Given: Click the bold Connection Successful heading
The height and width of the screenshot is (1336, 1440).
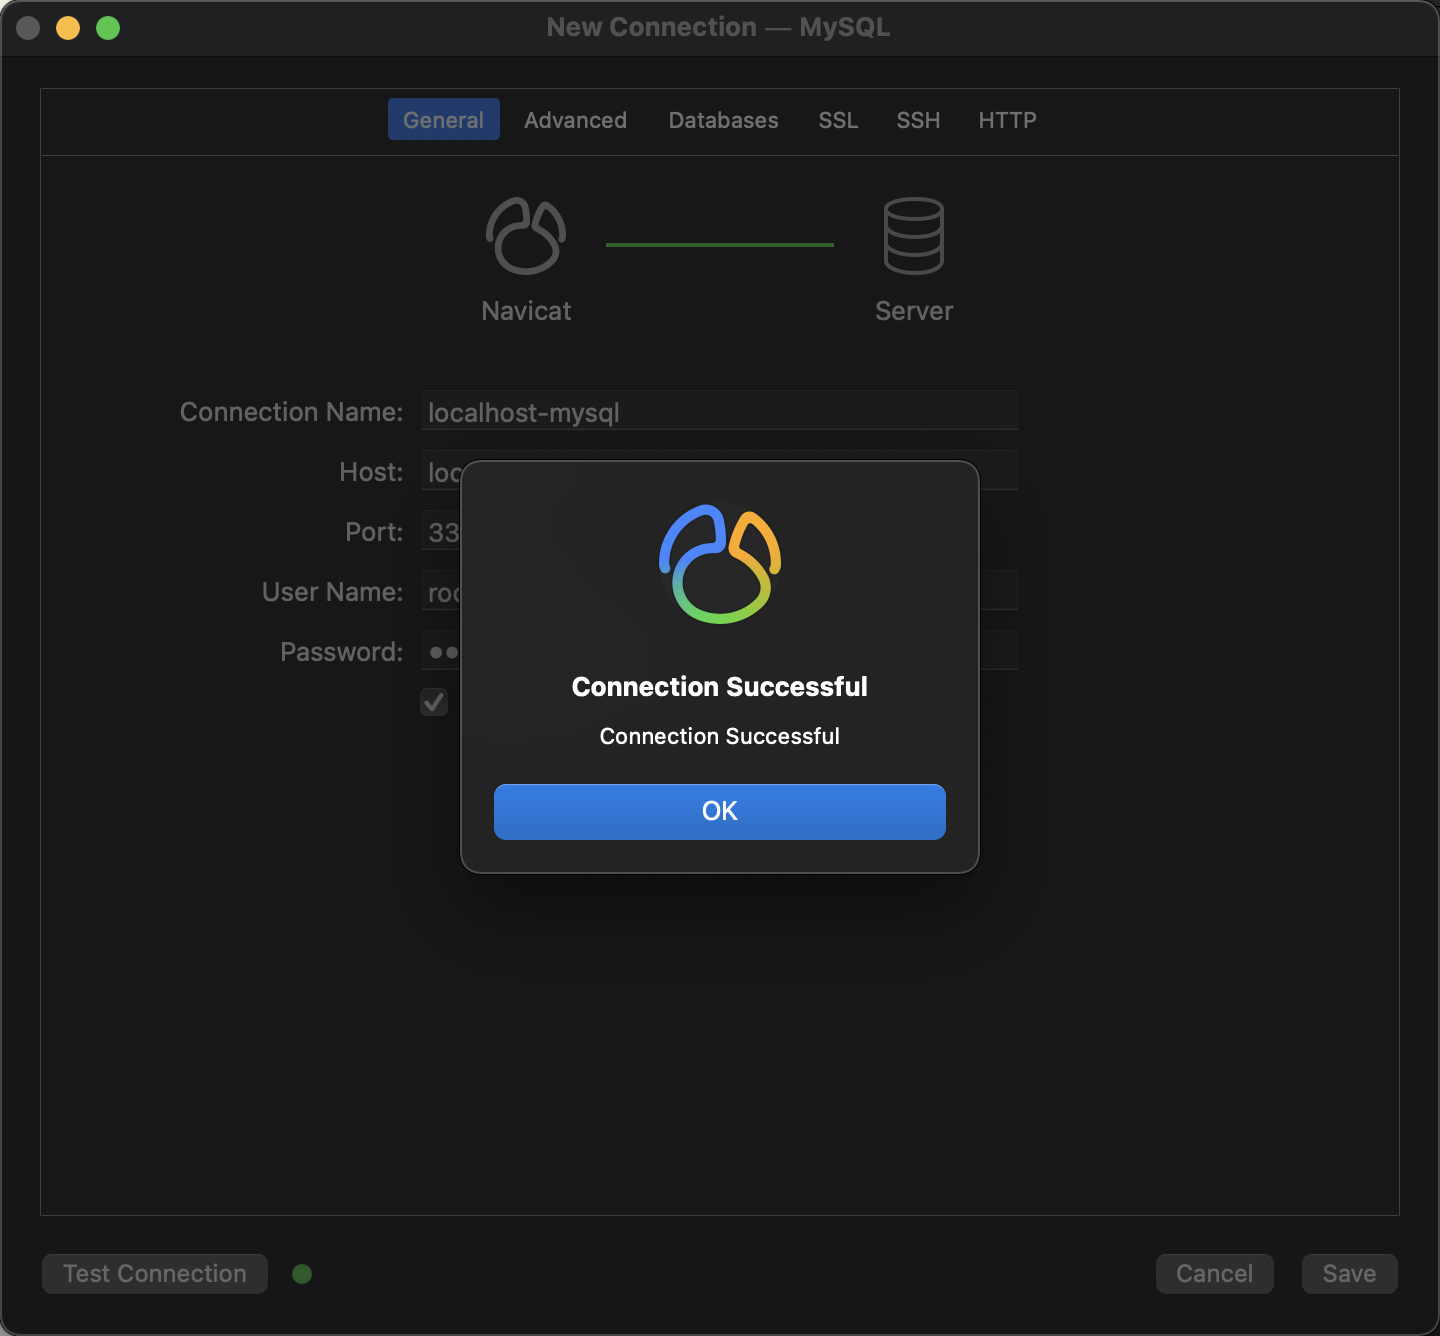Looking at the screenshot, I should [720, 687].
